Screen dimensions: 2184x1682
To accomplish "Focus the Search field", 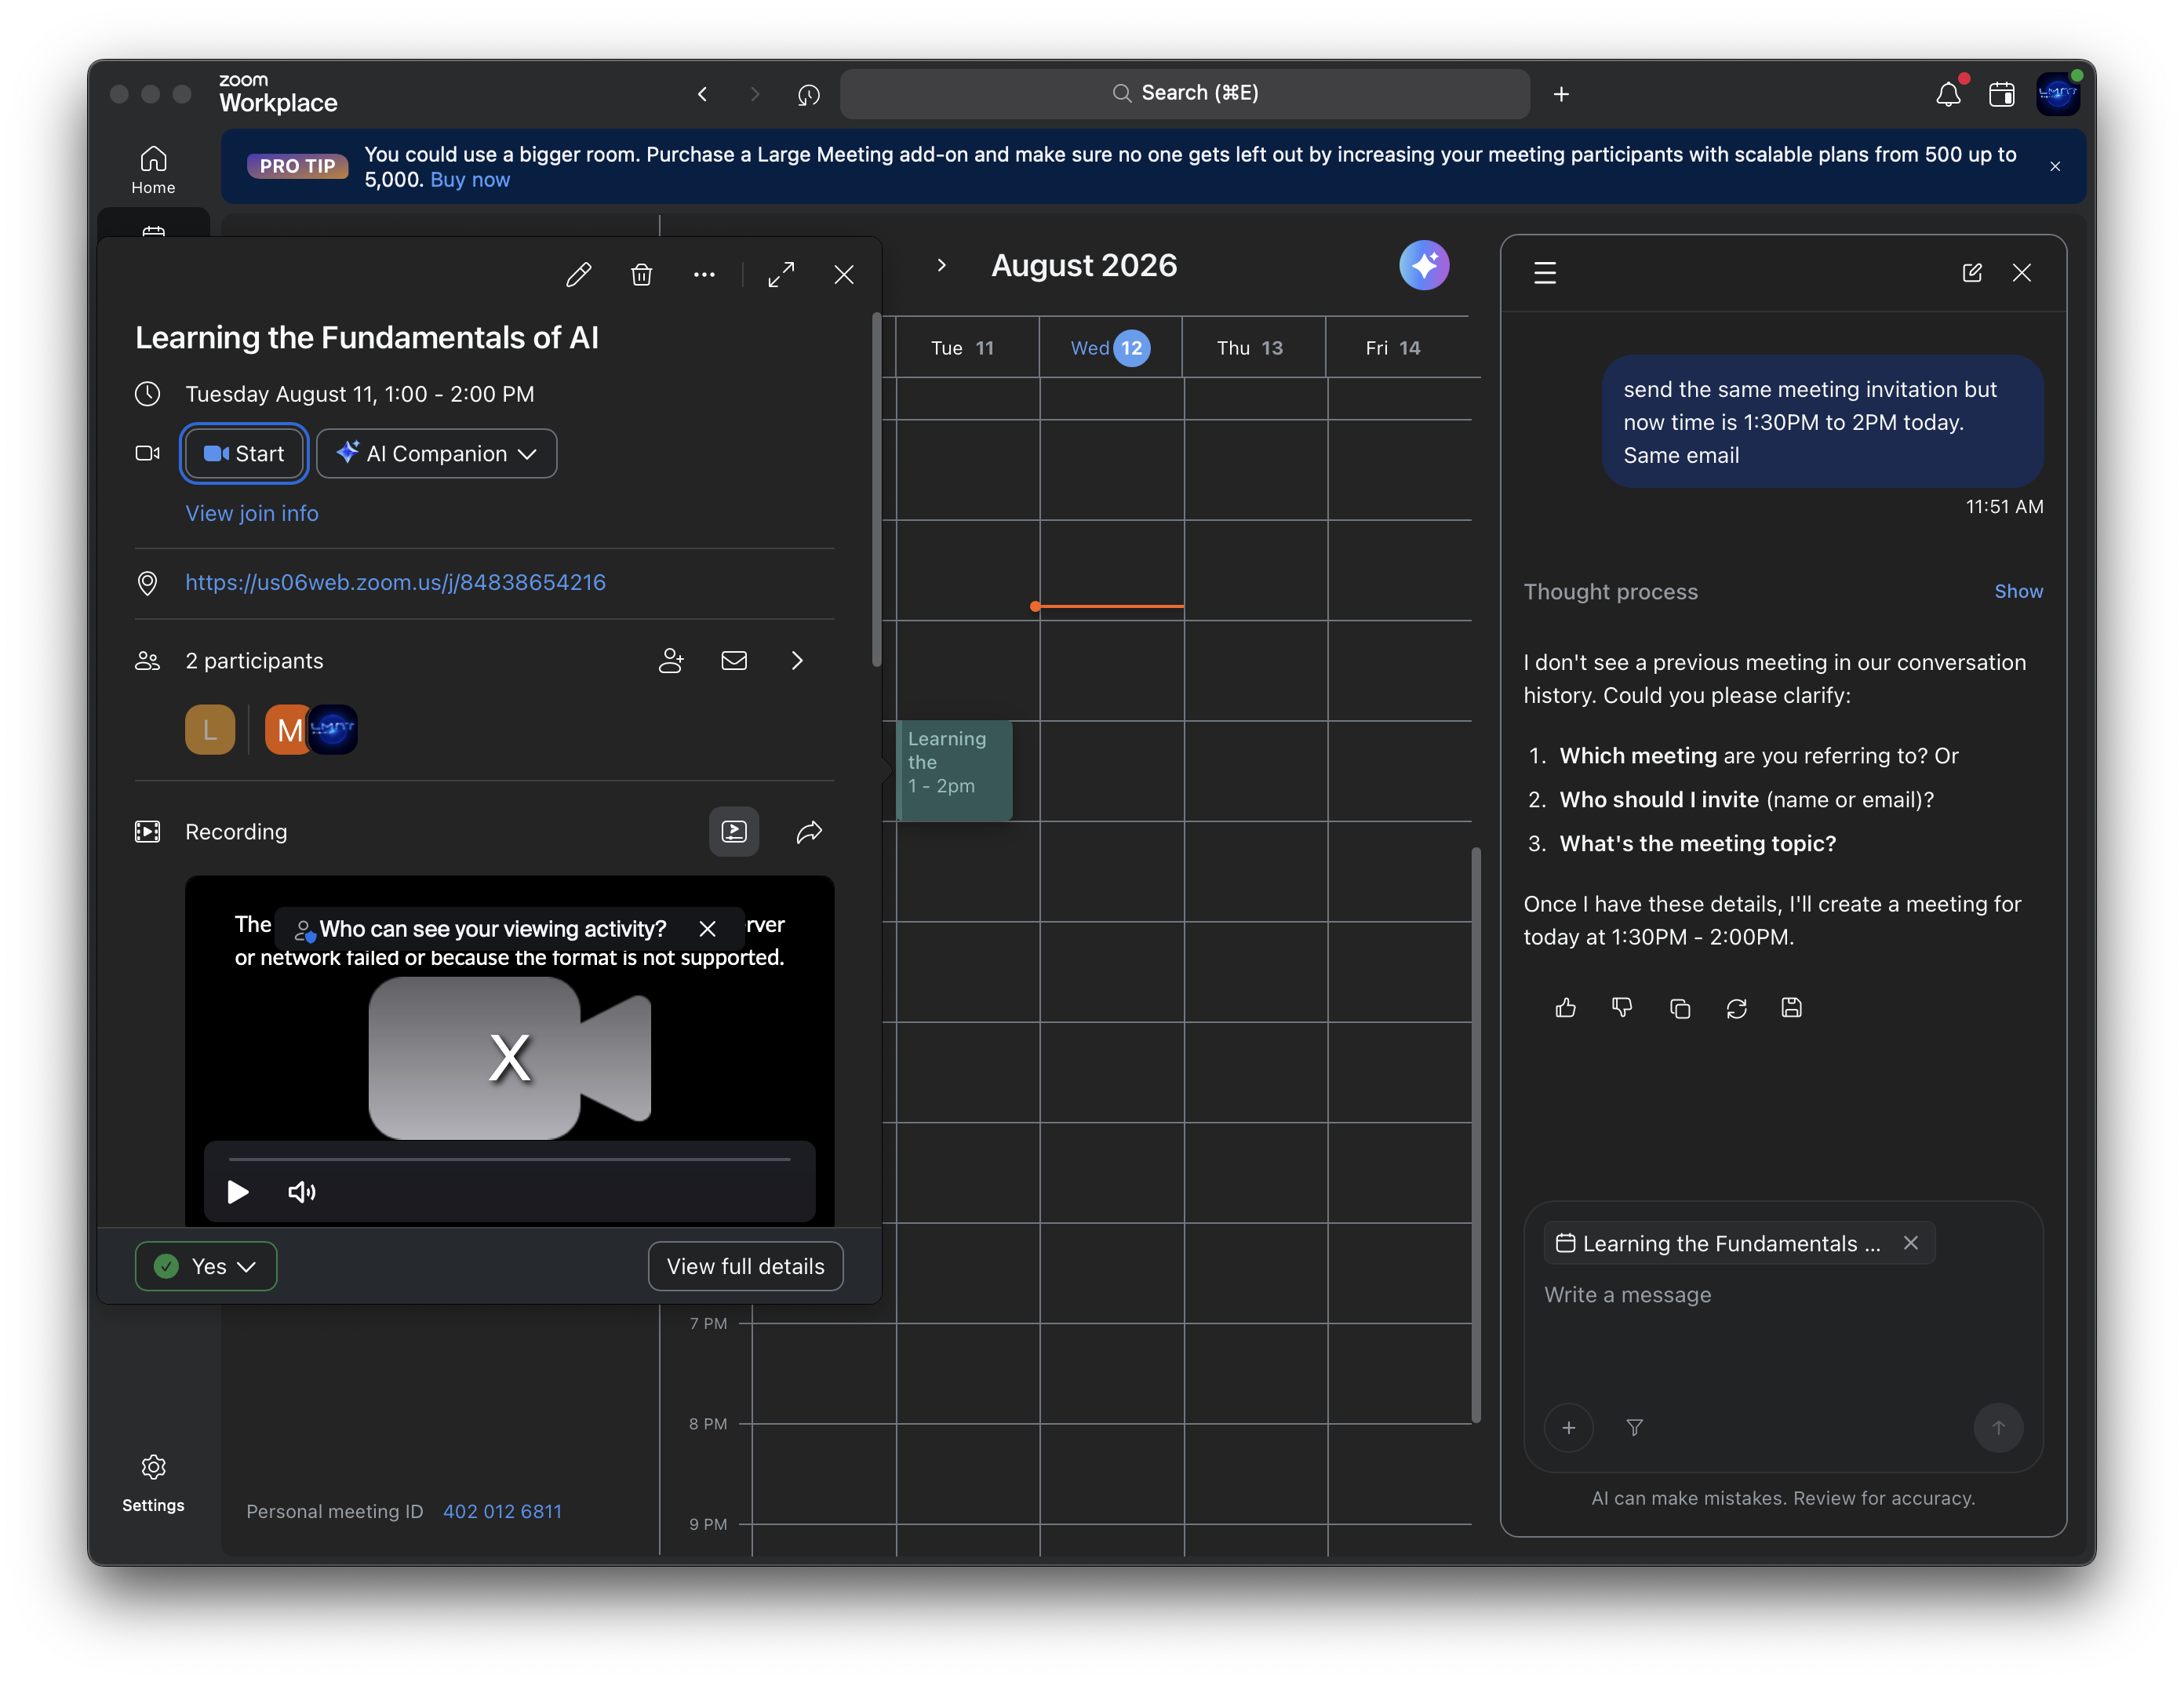I will click(1185, 93).
